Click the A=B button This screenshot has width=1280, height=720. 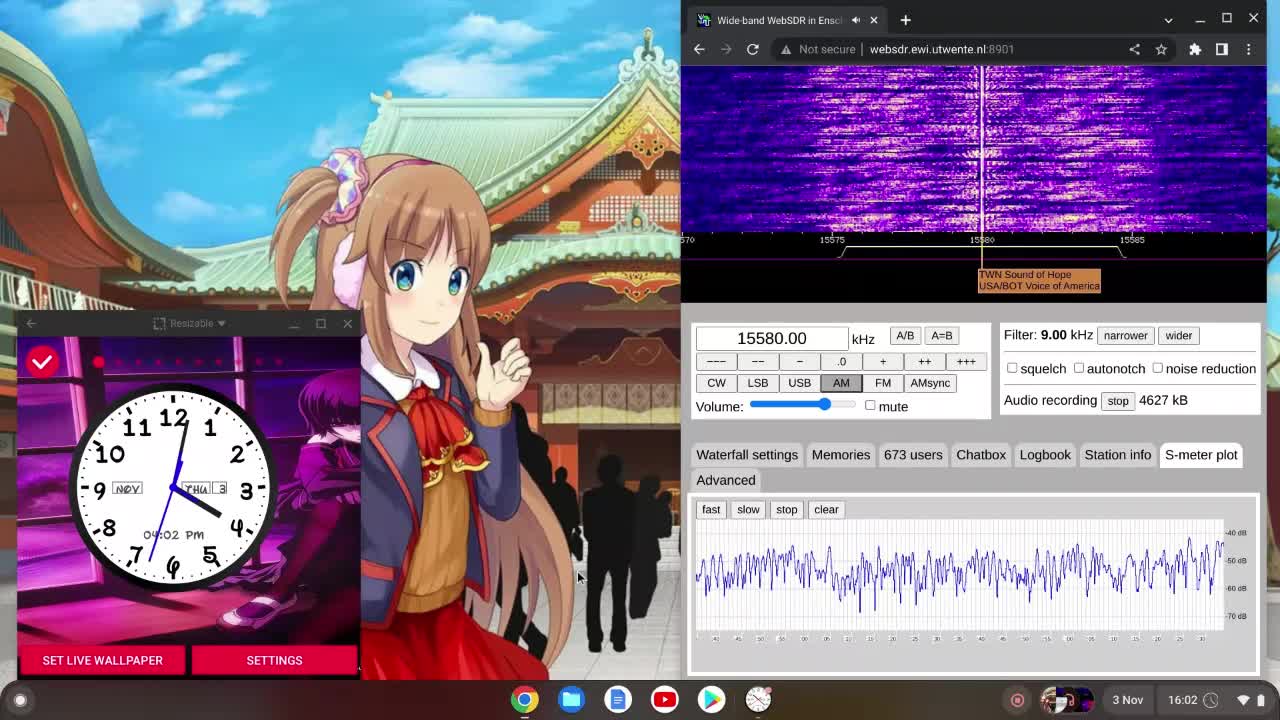(941, 336)
